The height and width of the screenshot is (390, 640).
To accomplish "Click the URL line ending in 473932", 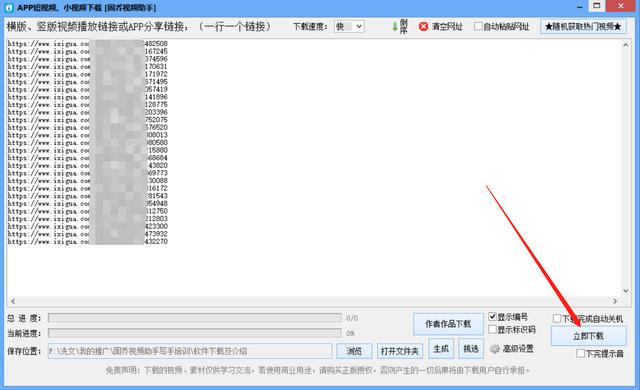I will point(87,234).
